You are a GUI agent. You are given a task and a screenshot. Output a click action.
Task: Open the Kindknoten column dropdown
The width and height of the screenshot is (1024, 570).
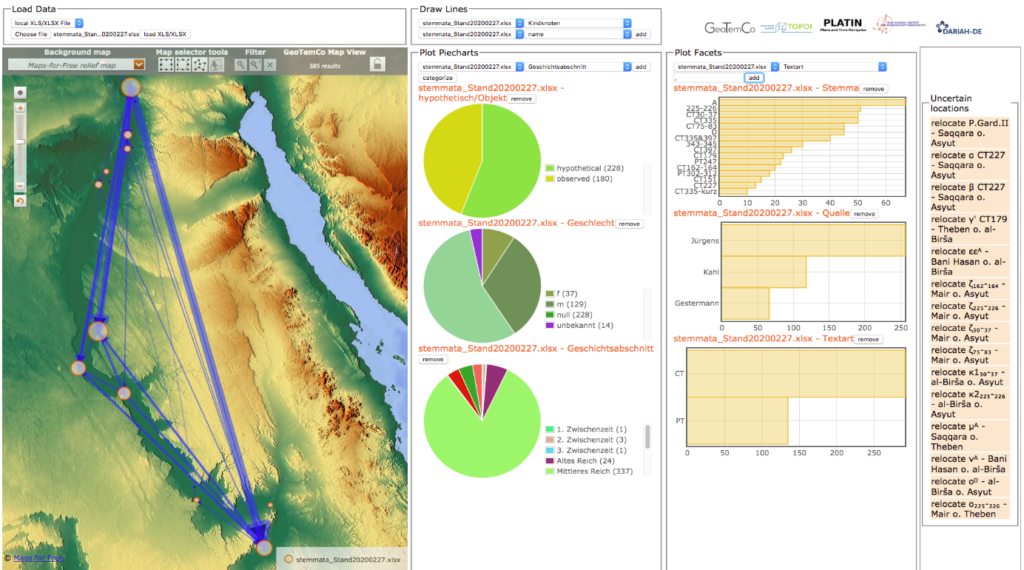[x=579, y=23]
